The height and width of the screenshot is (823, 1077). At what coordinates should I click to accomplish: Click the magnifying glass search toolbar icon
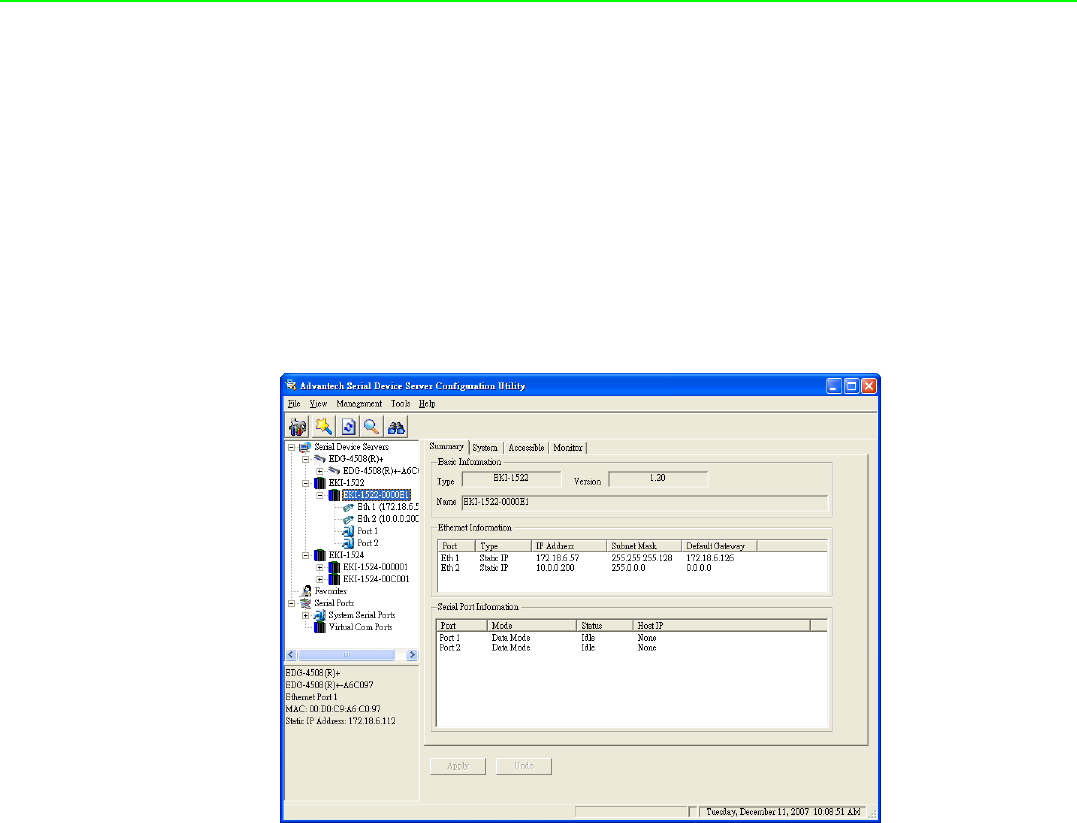point(372,427)
